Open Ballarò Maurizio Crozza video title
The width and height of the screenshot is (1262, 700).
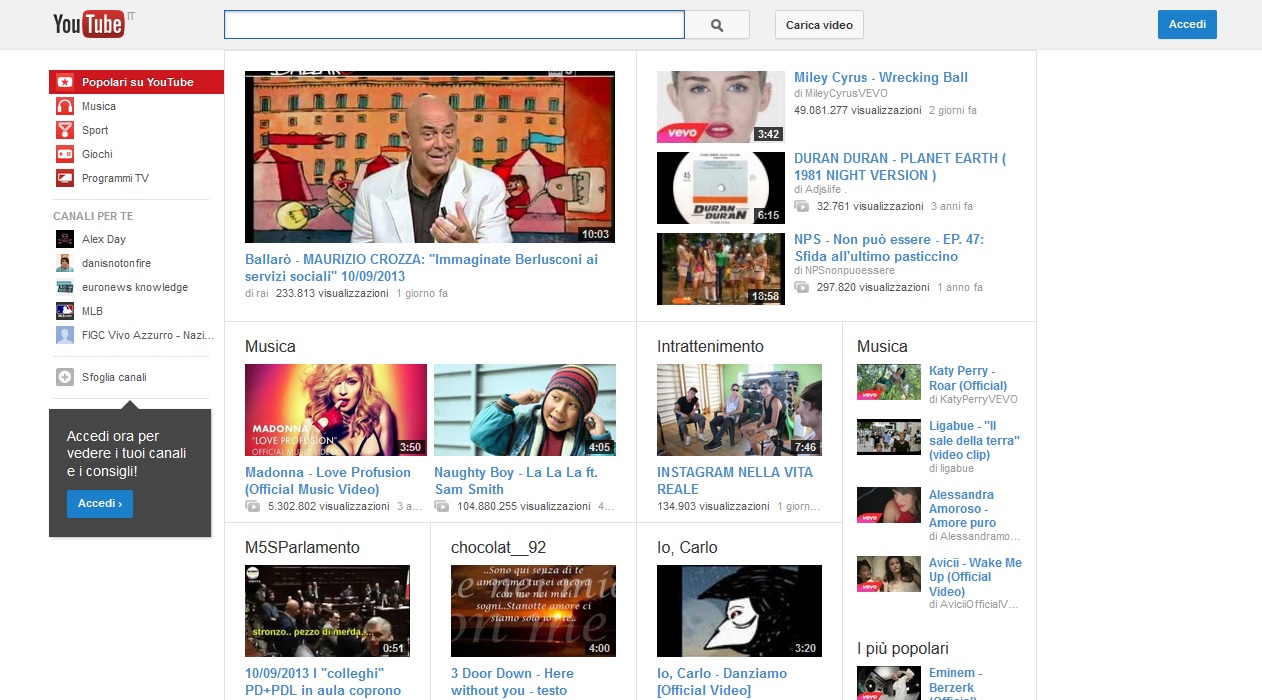pos(421,267)
